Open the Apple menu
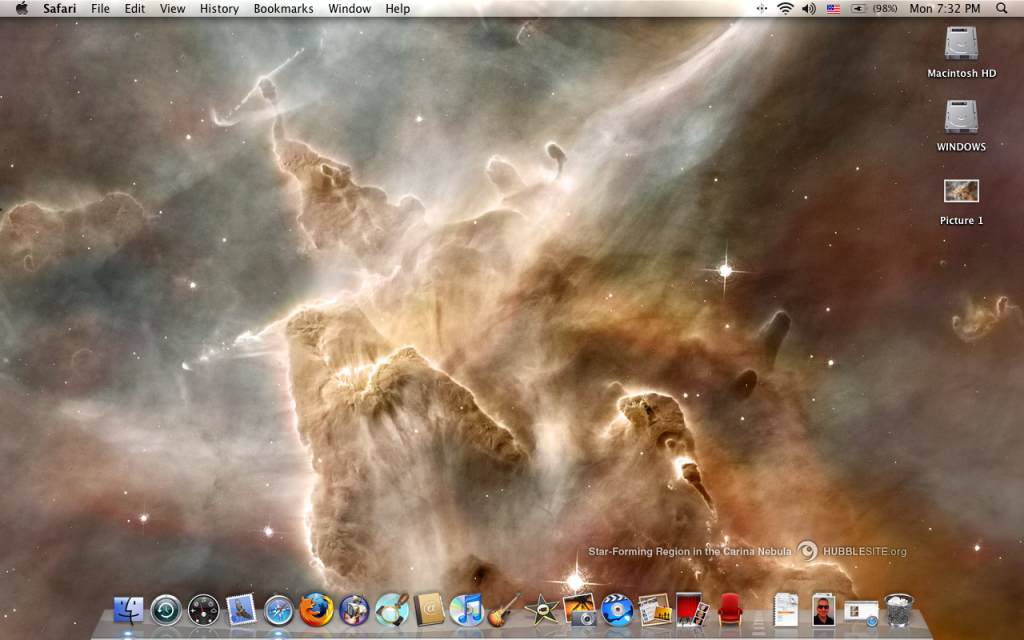Viewport: 1024px width, 640px height. point(22,8)
